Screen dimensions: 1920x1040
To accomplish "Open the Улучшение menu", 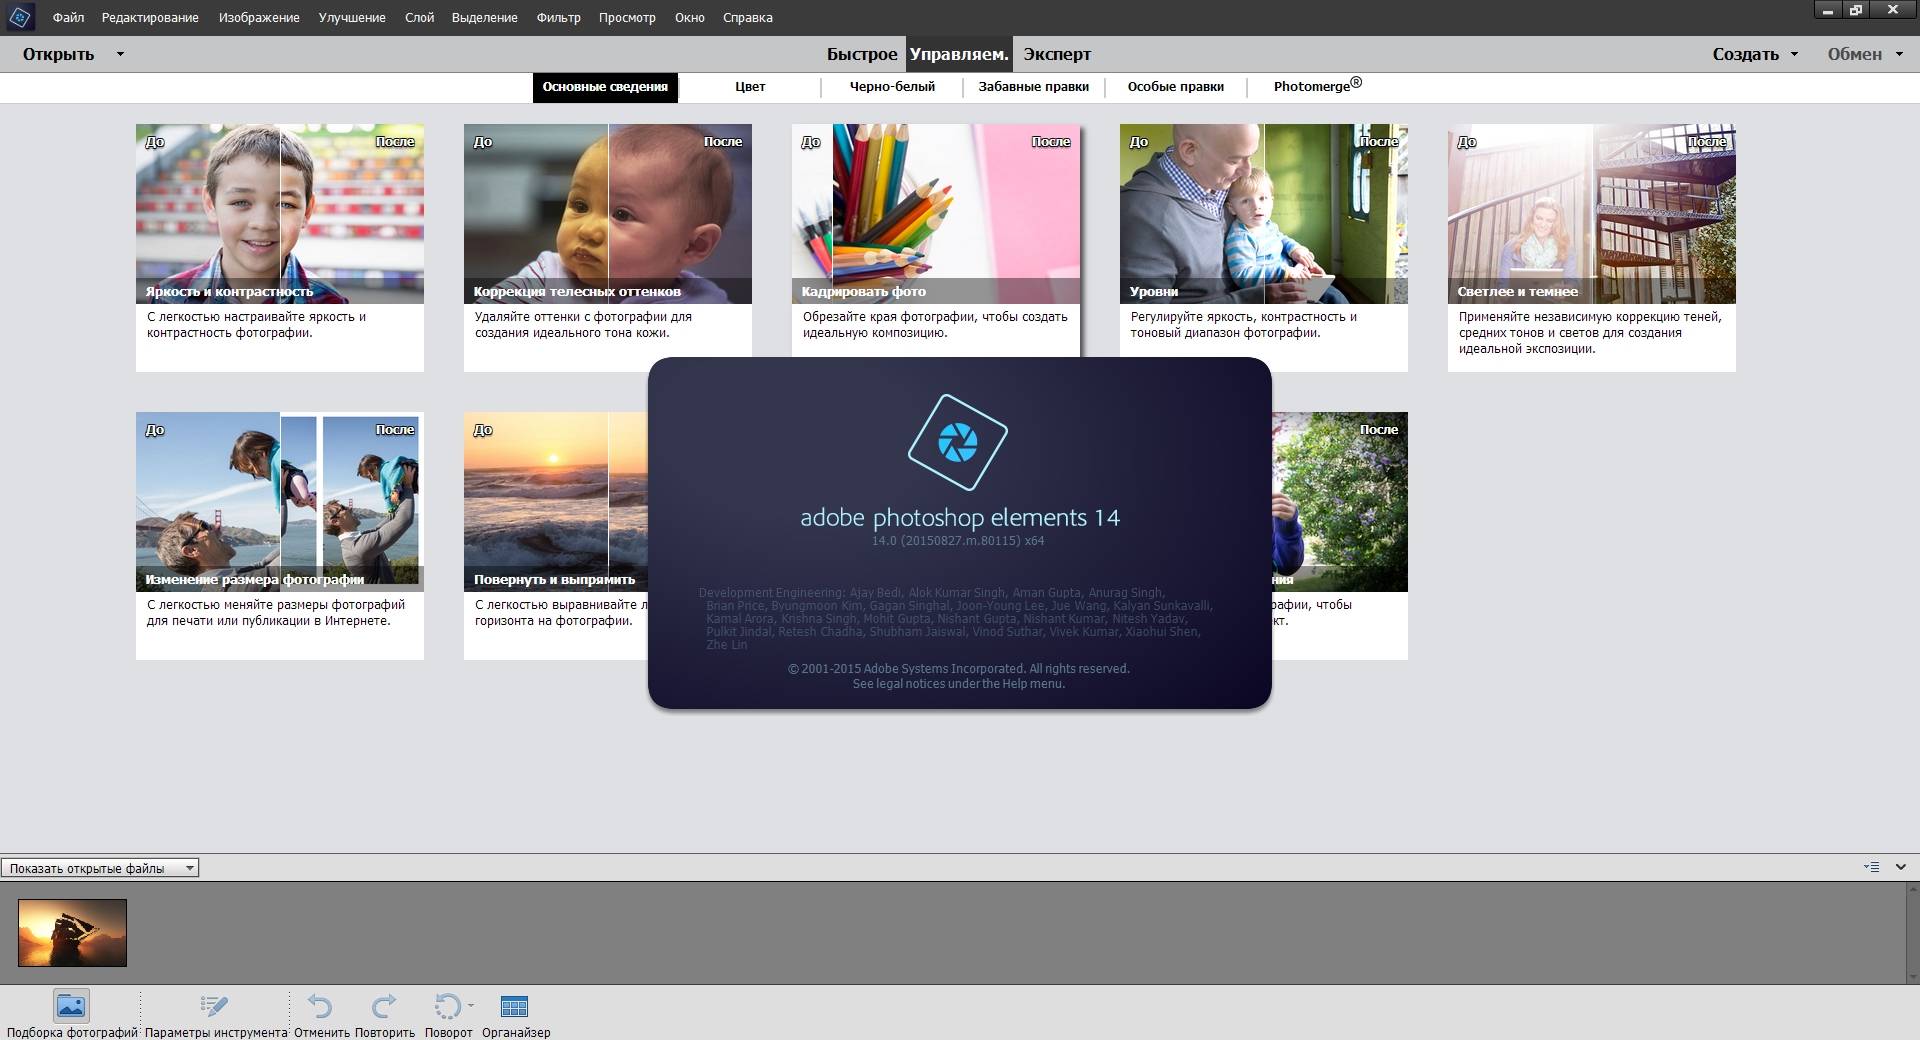I will click(352, 17).
